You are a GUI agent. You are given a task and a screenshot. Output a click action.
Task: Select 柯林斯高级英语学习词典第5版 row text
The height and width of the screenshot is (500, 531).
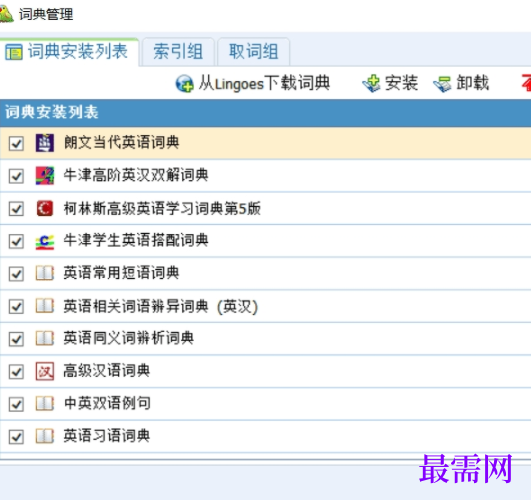pyautogui.click(x=163, y=208)
